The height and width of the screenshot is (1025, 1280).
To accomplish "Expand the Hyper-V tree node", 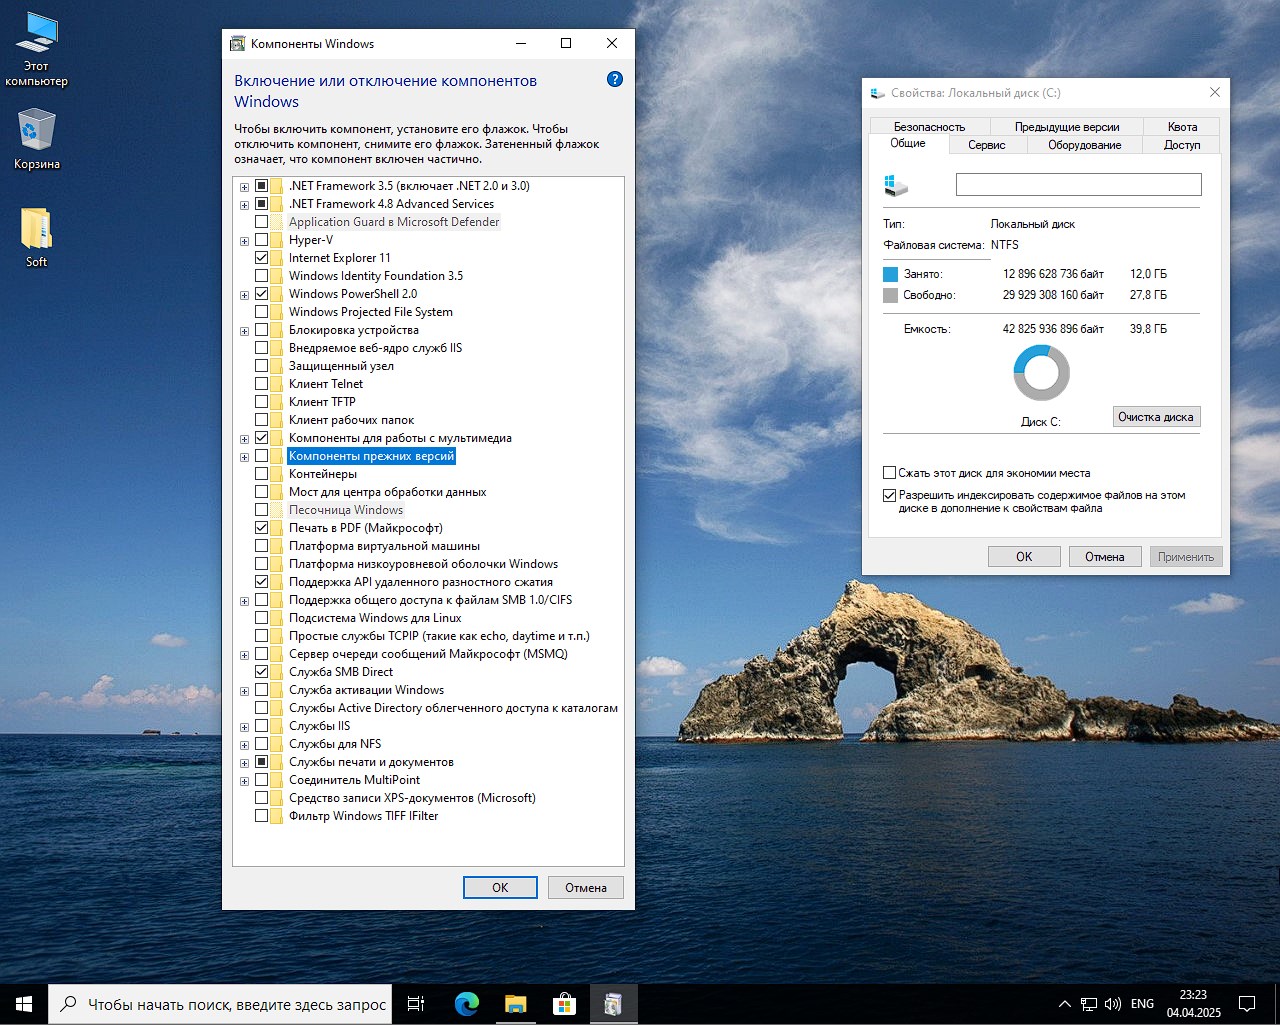I will 244,241.
